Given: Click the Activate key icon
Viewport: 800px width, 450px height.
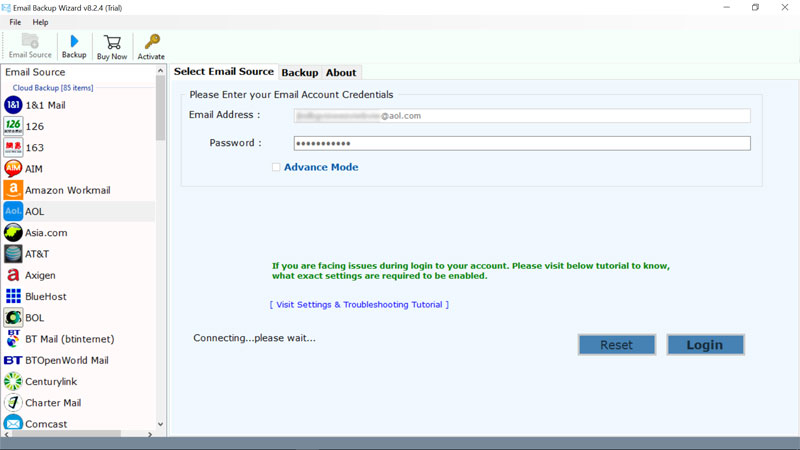Looking at the screenshot, I should tap(152, 42).
